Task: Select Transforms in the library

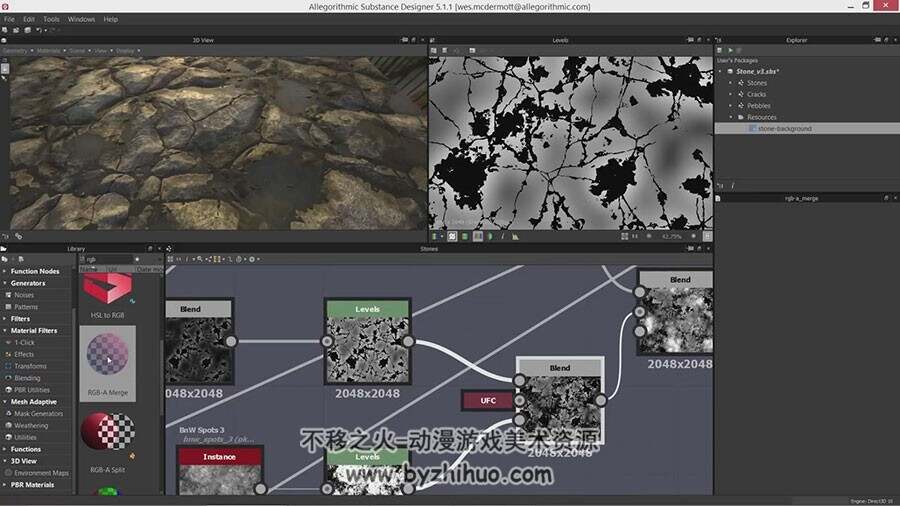Action: point(30,366)
